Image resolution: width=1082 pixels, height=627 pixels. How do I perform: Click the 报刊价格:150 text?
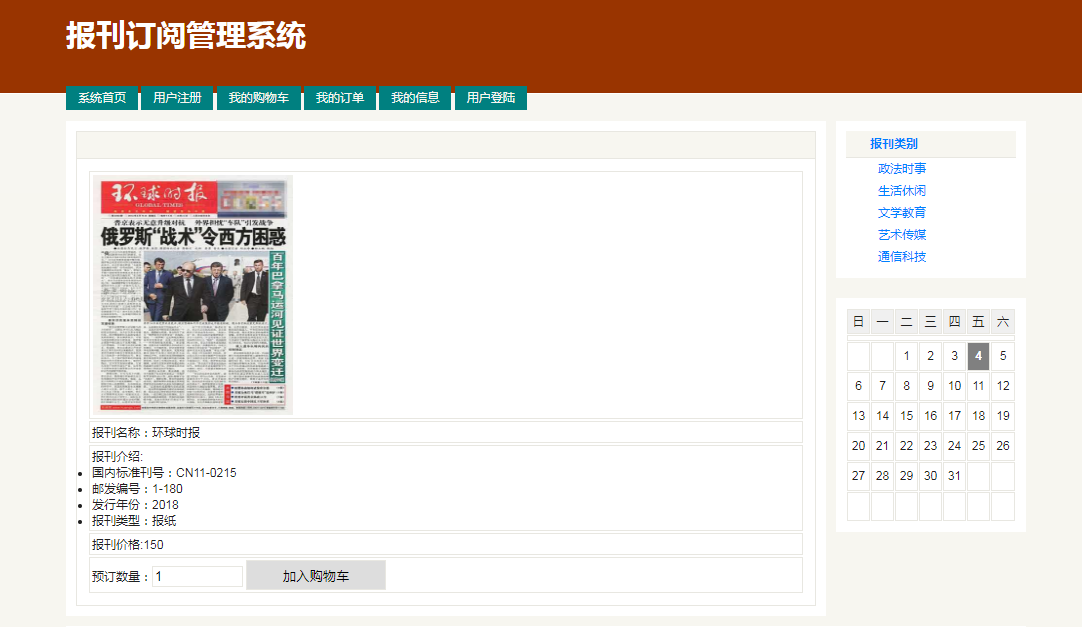(128, 544)
